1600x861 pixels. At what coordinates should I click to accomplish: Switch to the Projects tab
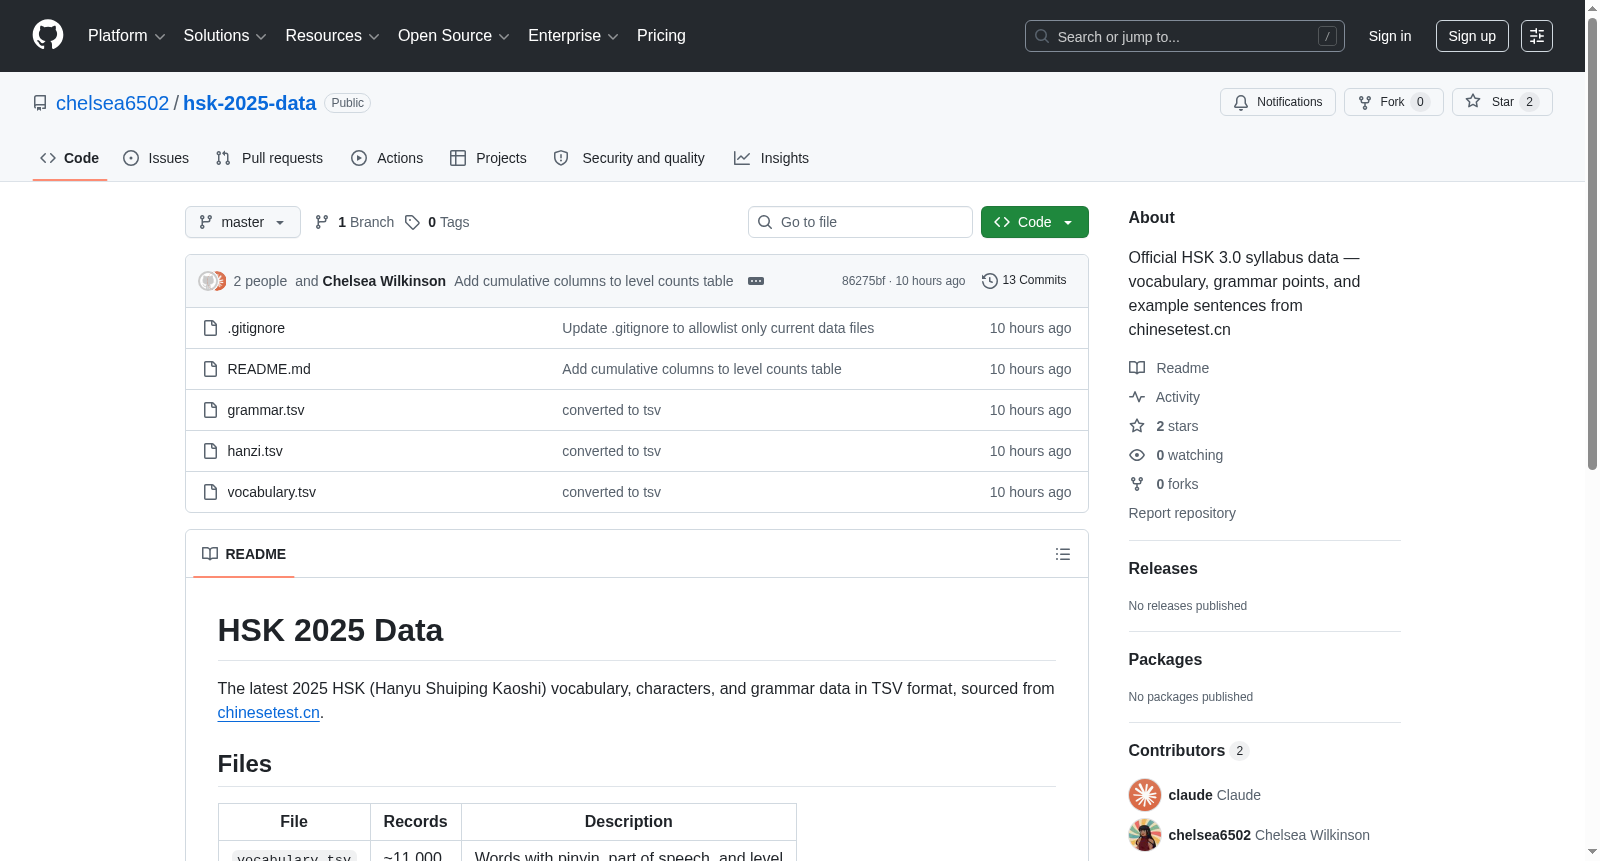(x=488, y=158)
